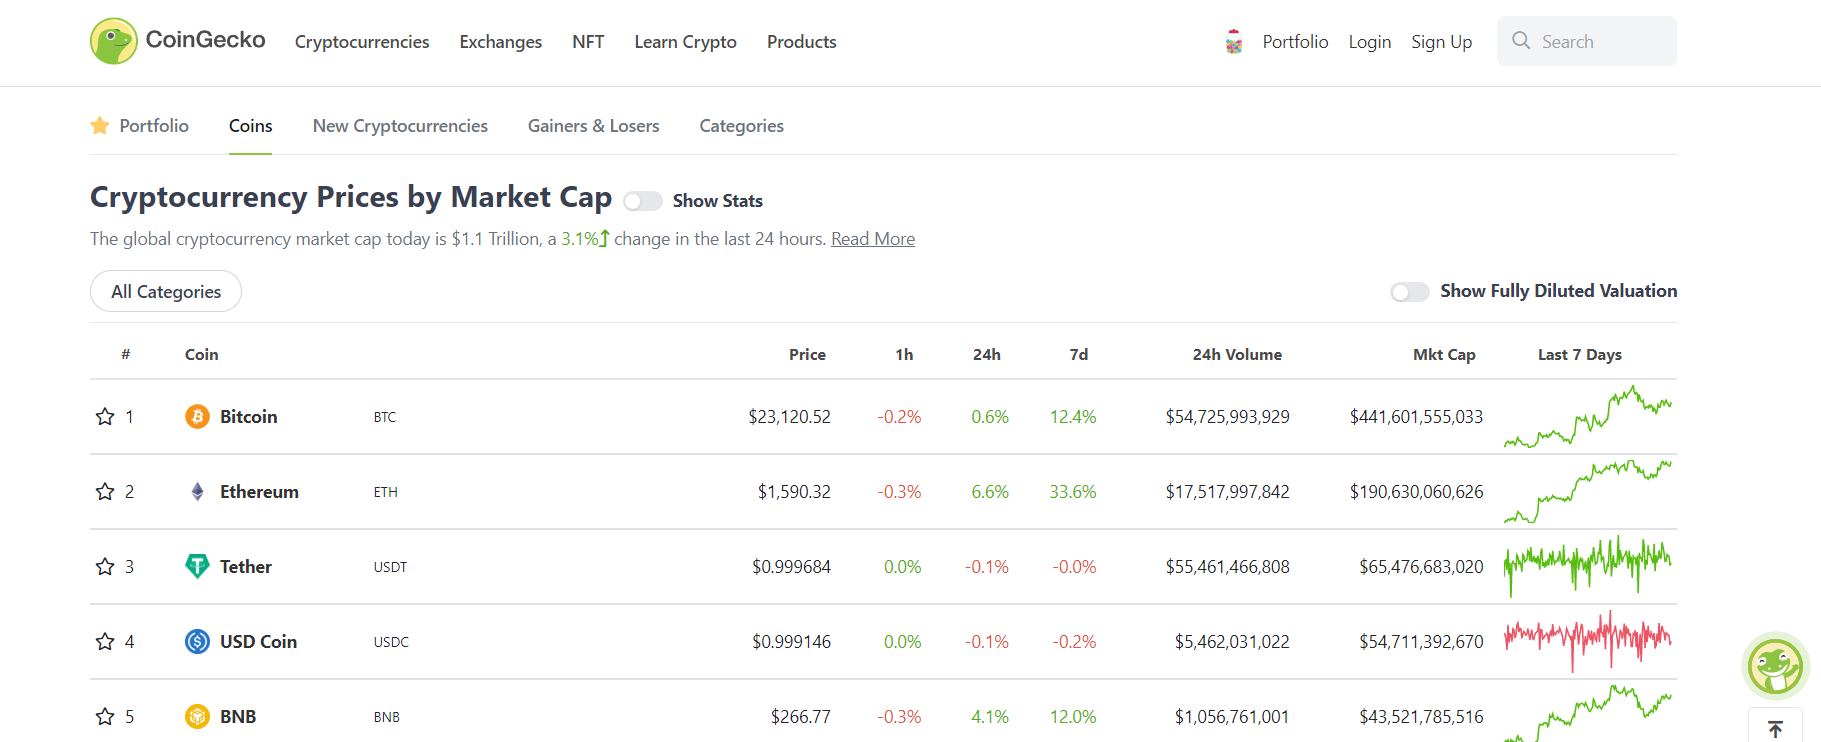Select the Coins tab
1821x742 pixels.
[x=250, y=126]
